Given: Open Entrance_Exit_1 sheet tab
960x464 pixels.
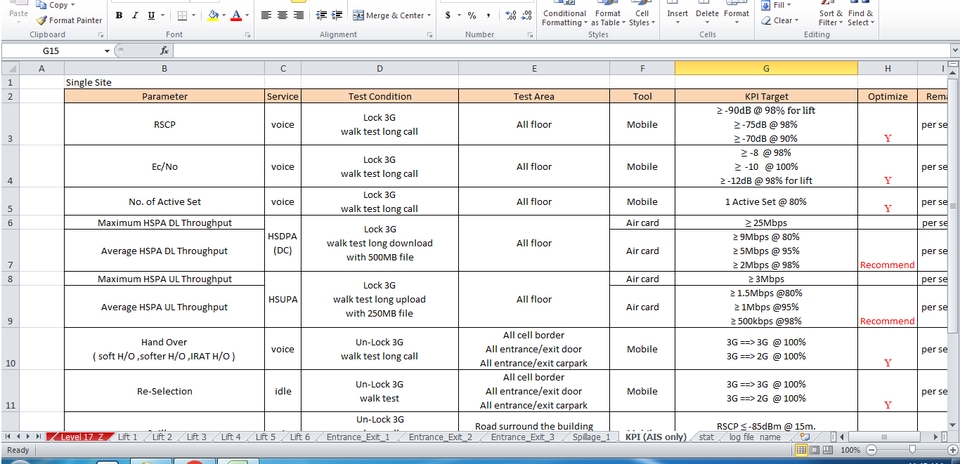Looking at the screenshot, I should 358,436.
